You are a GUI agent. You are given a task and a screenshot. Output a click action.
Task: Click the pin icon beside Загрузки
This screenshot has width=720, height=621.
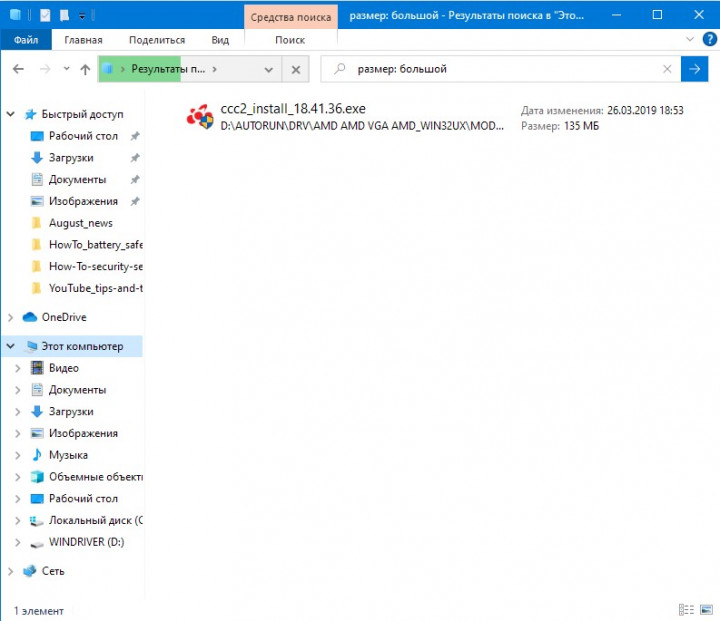point(135,158)
